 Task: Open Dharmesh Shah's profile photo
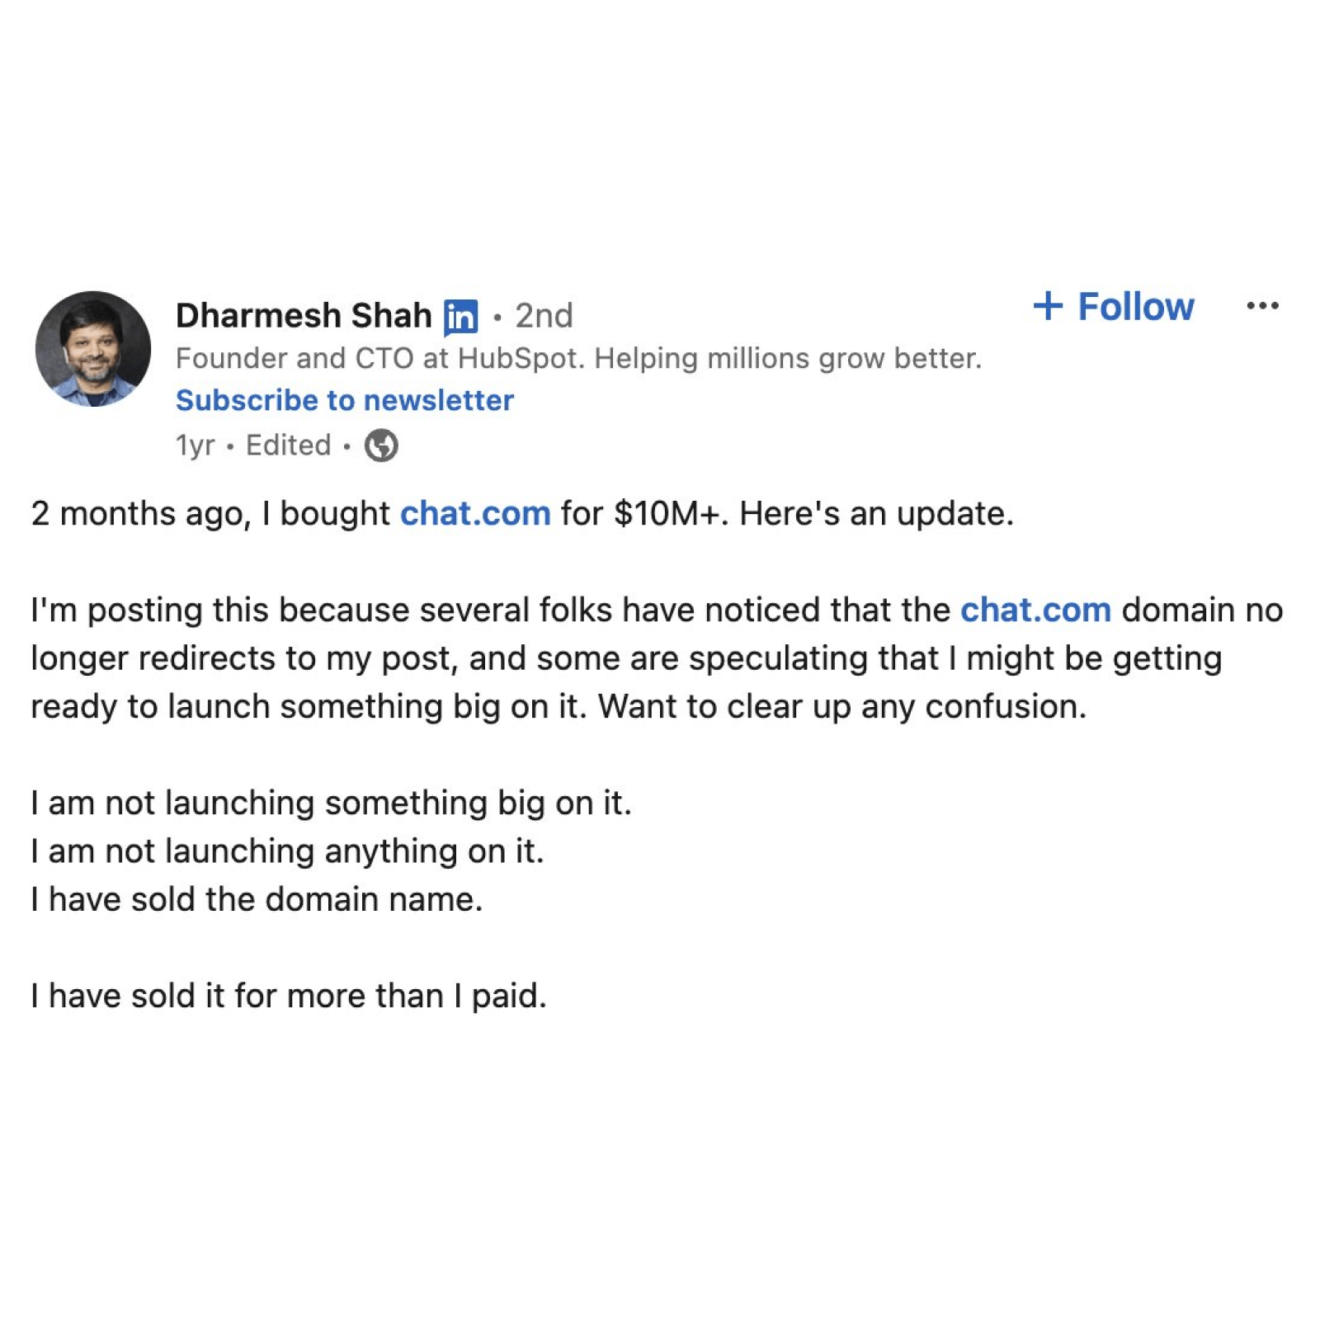(93, 349)
